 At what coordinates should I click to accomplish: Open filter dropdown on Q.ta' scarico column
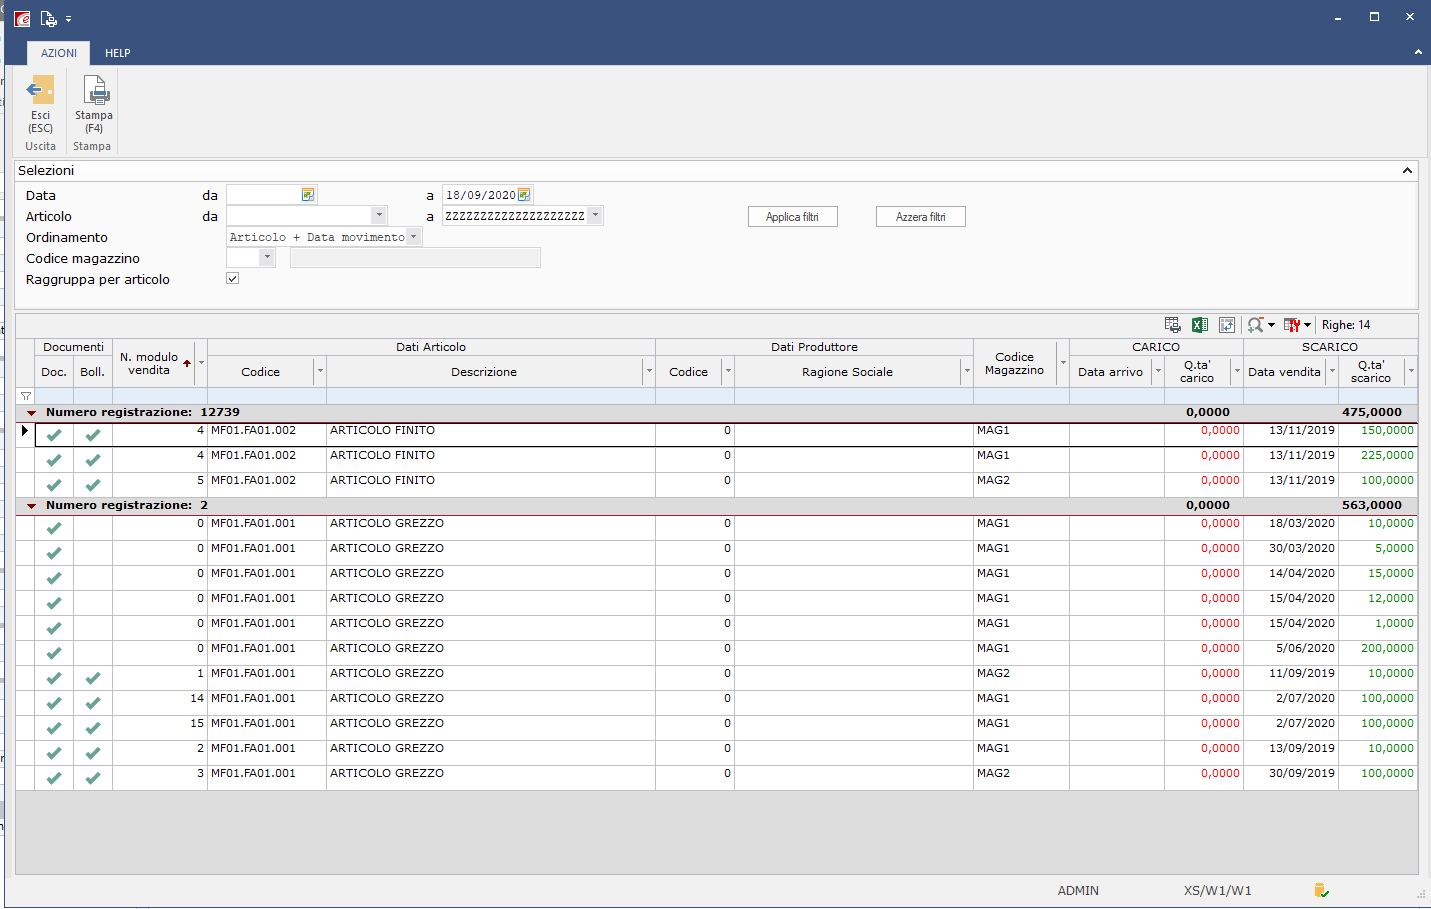tap(1411, 371)
